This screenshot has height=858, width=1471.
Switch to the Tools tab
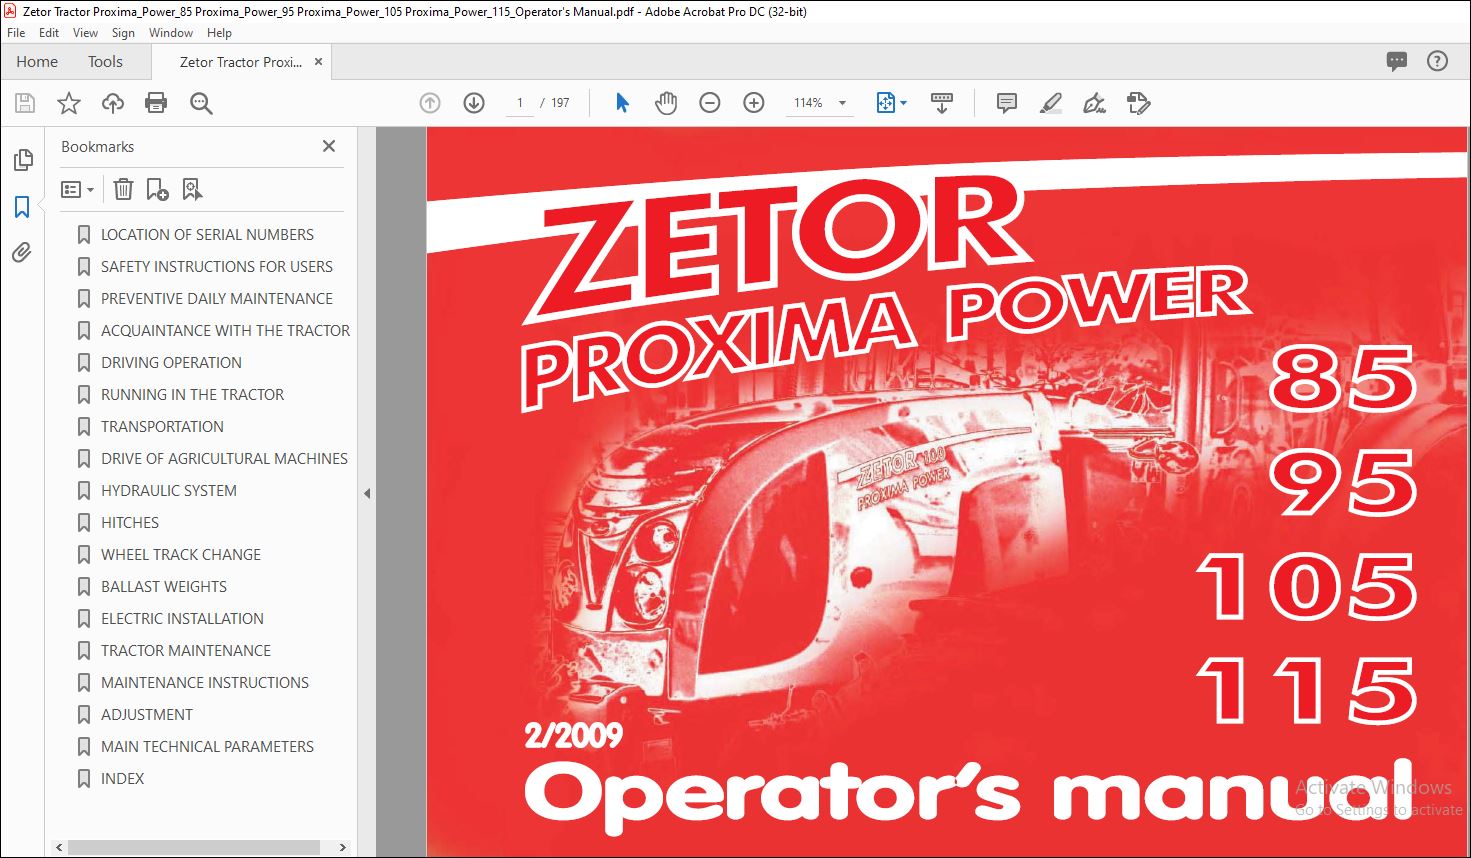[105, 62]
